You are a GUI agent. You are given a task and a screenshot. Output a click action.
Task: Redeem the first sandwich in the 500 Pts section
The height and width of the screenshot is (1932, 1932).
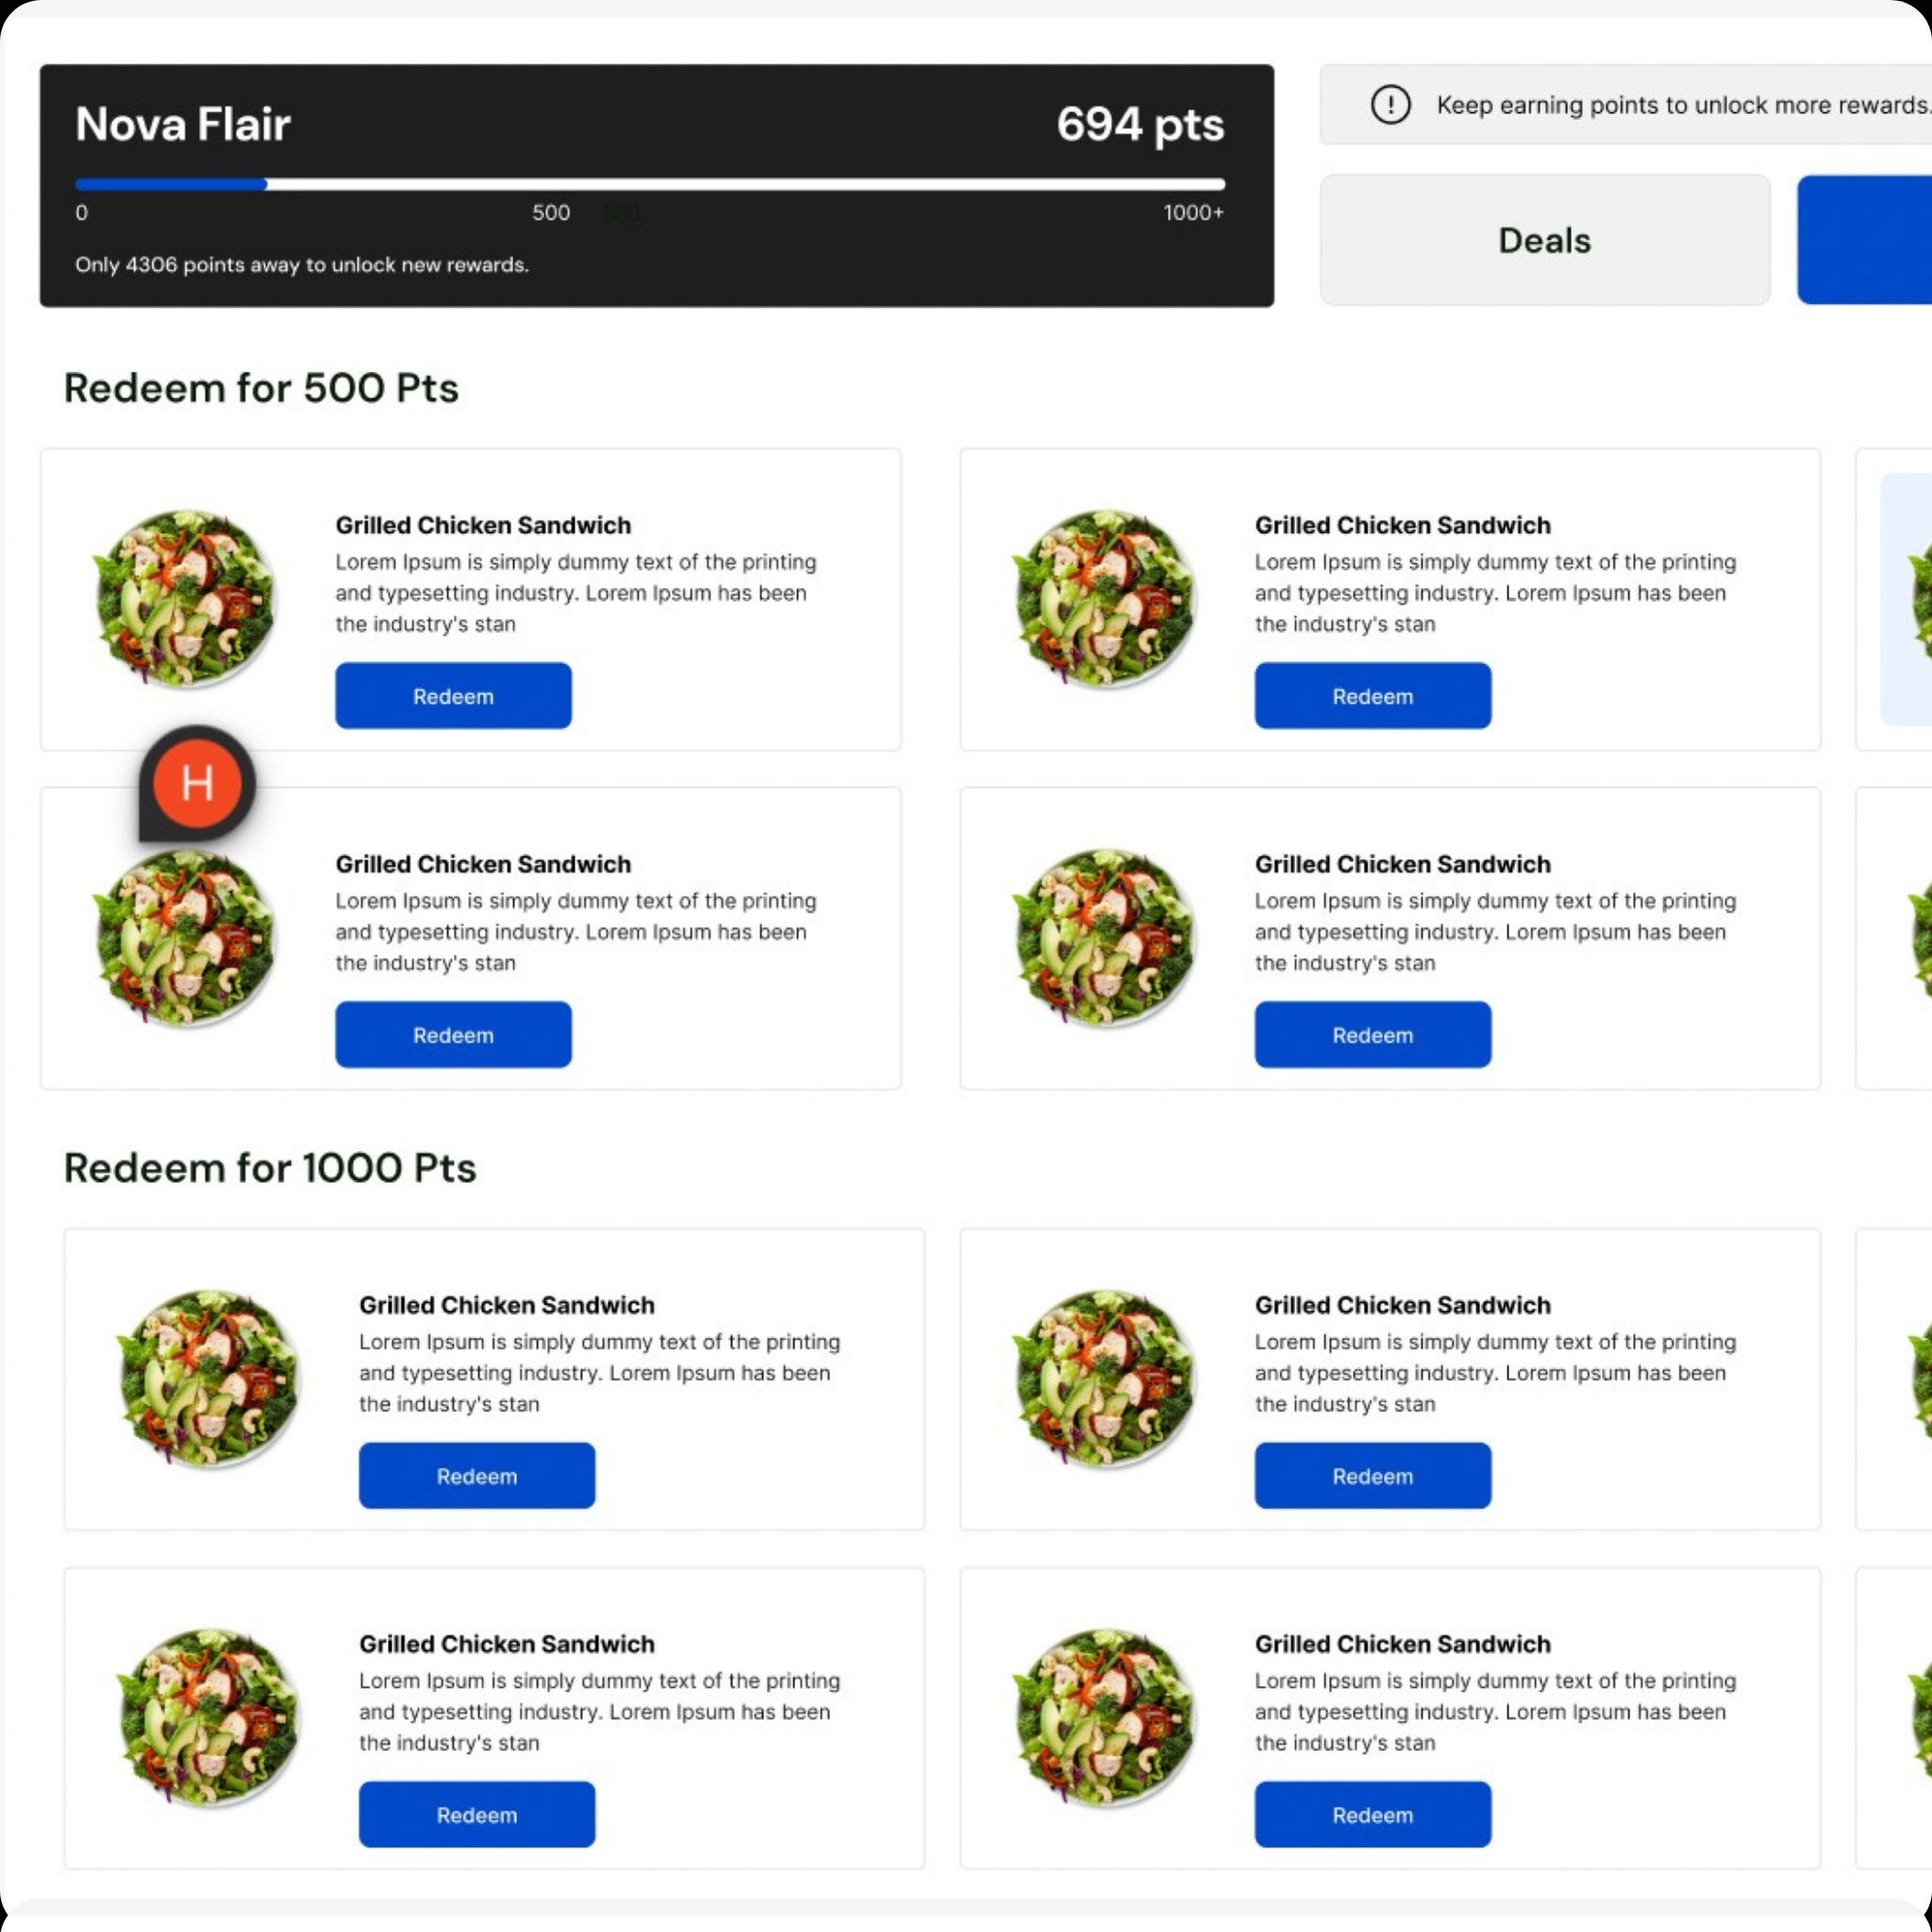point(453,696)
